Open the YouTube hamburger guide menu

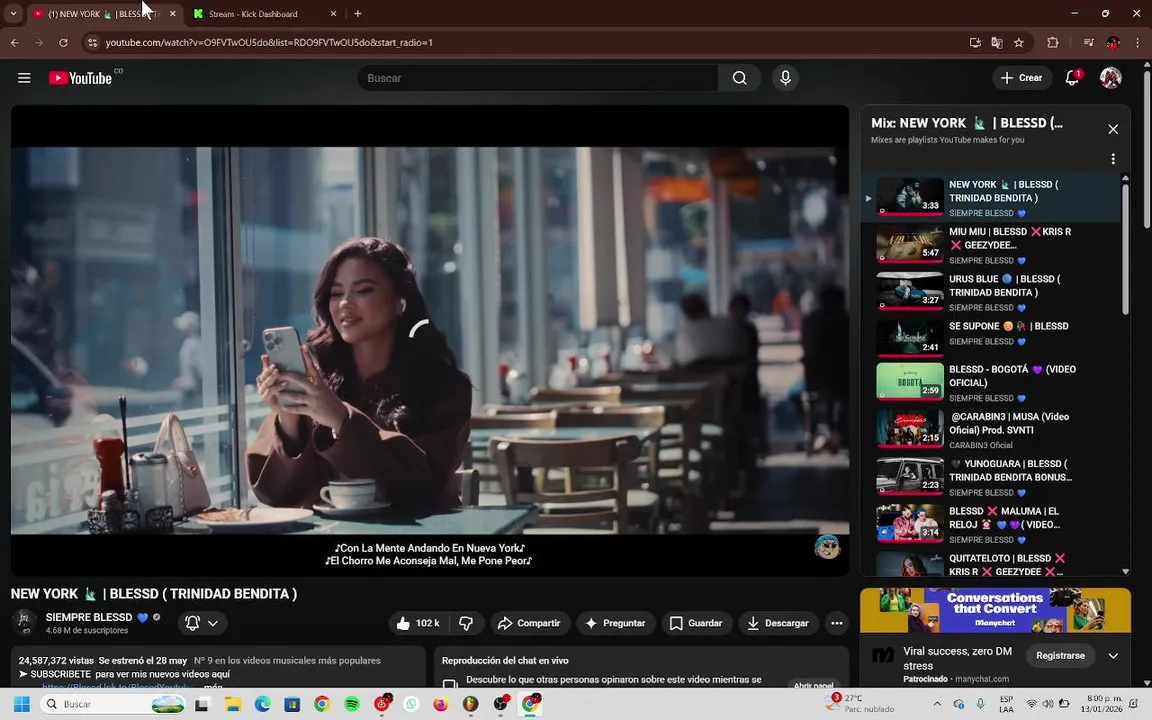[24, 78]
